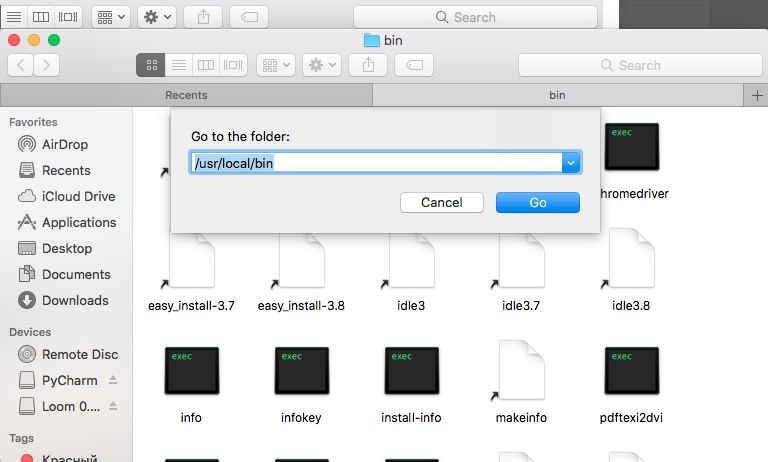Click the Tags sidebar heading
The width and height of the screenshot is (768, 462).
tap(22, 438)
